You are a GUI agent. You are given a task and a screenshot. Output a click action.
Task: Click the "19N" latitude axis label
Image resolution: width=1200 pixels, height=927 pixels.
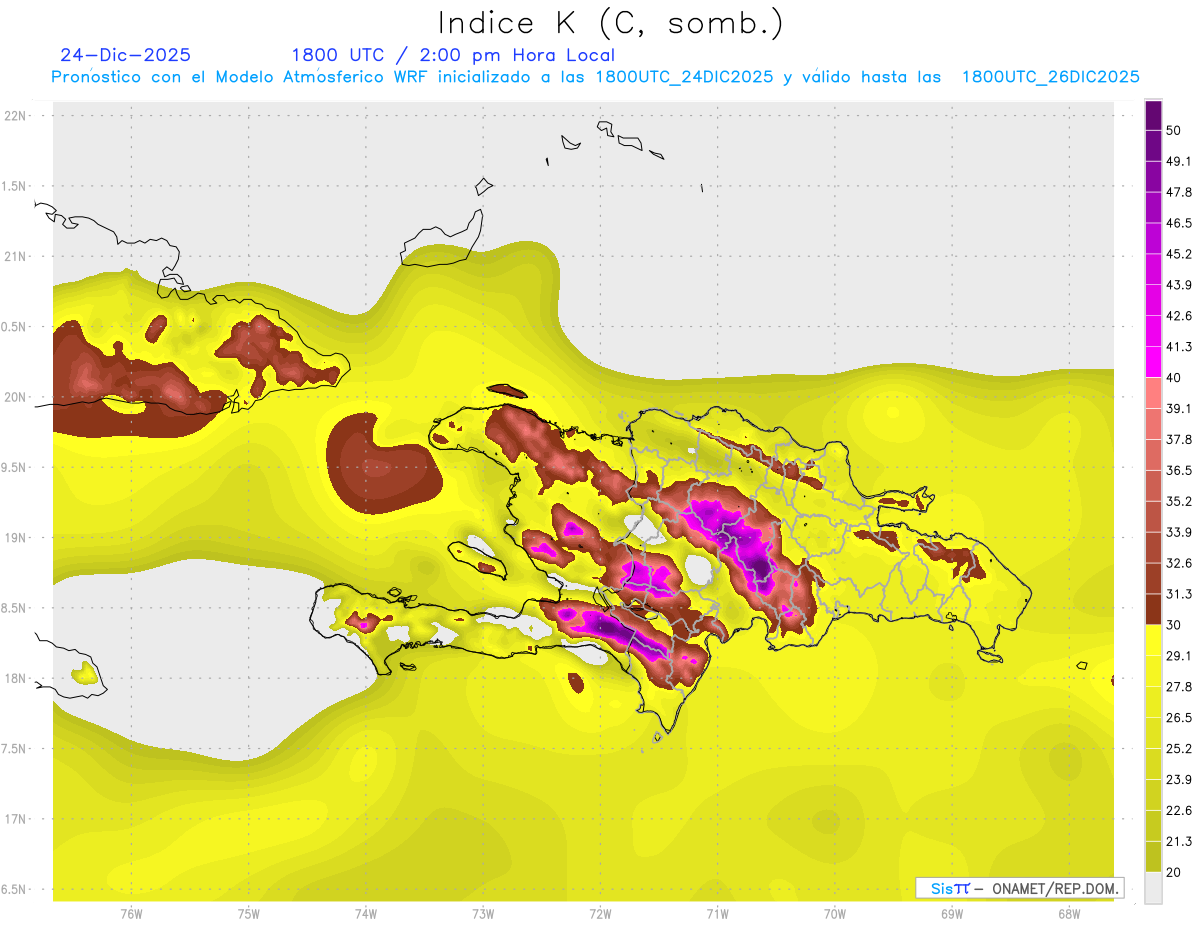[16, 538]
